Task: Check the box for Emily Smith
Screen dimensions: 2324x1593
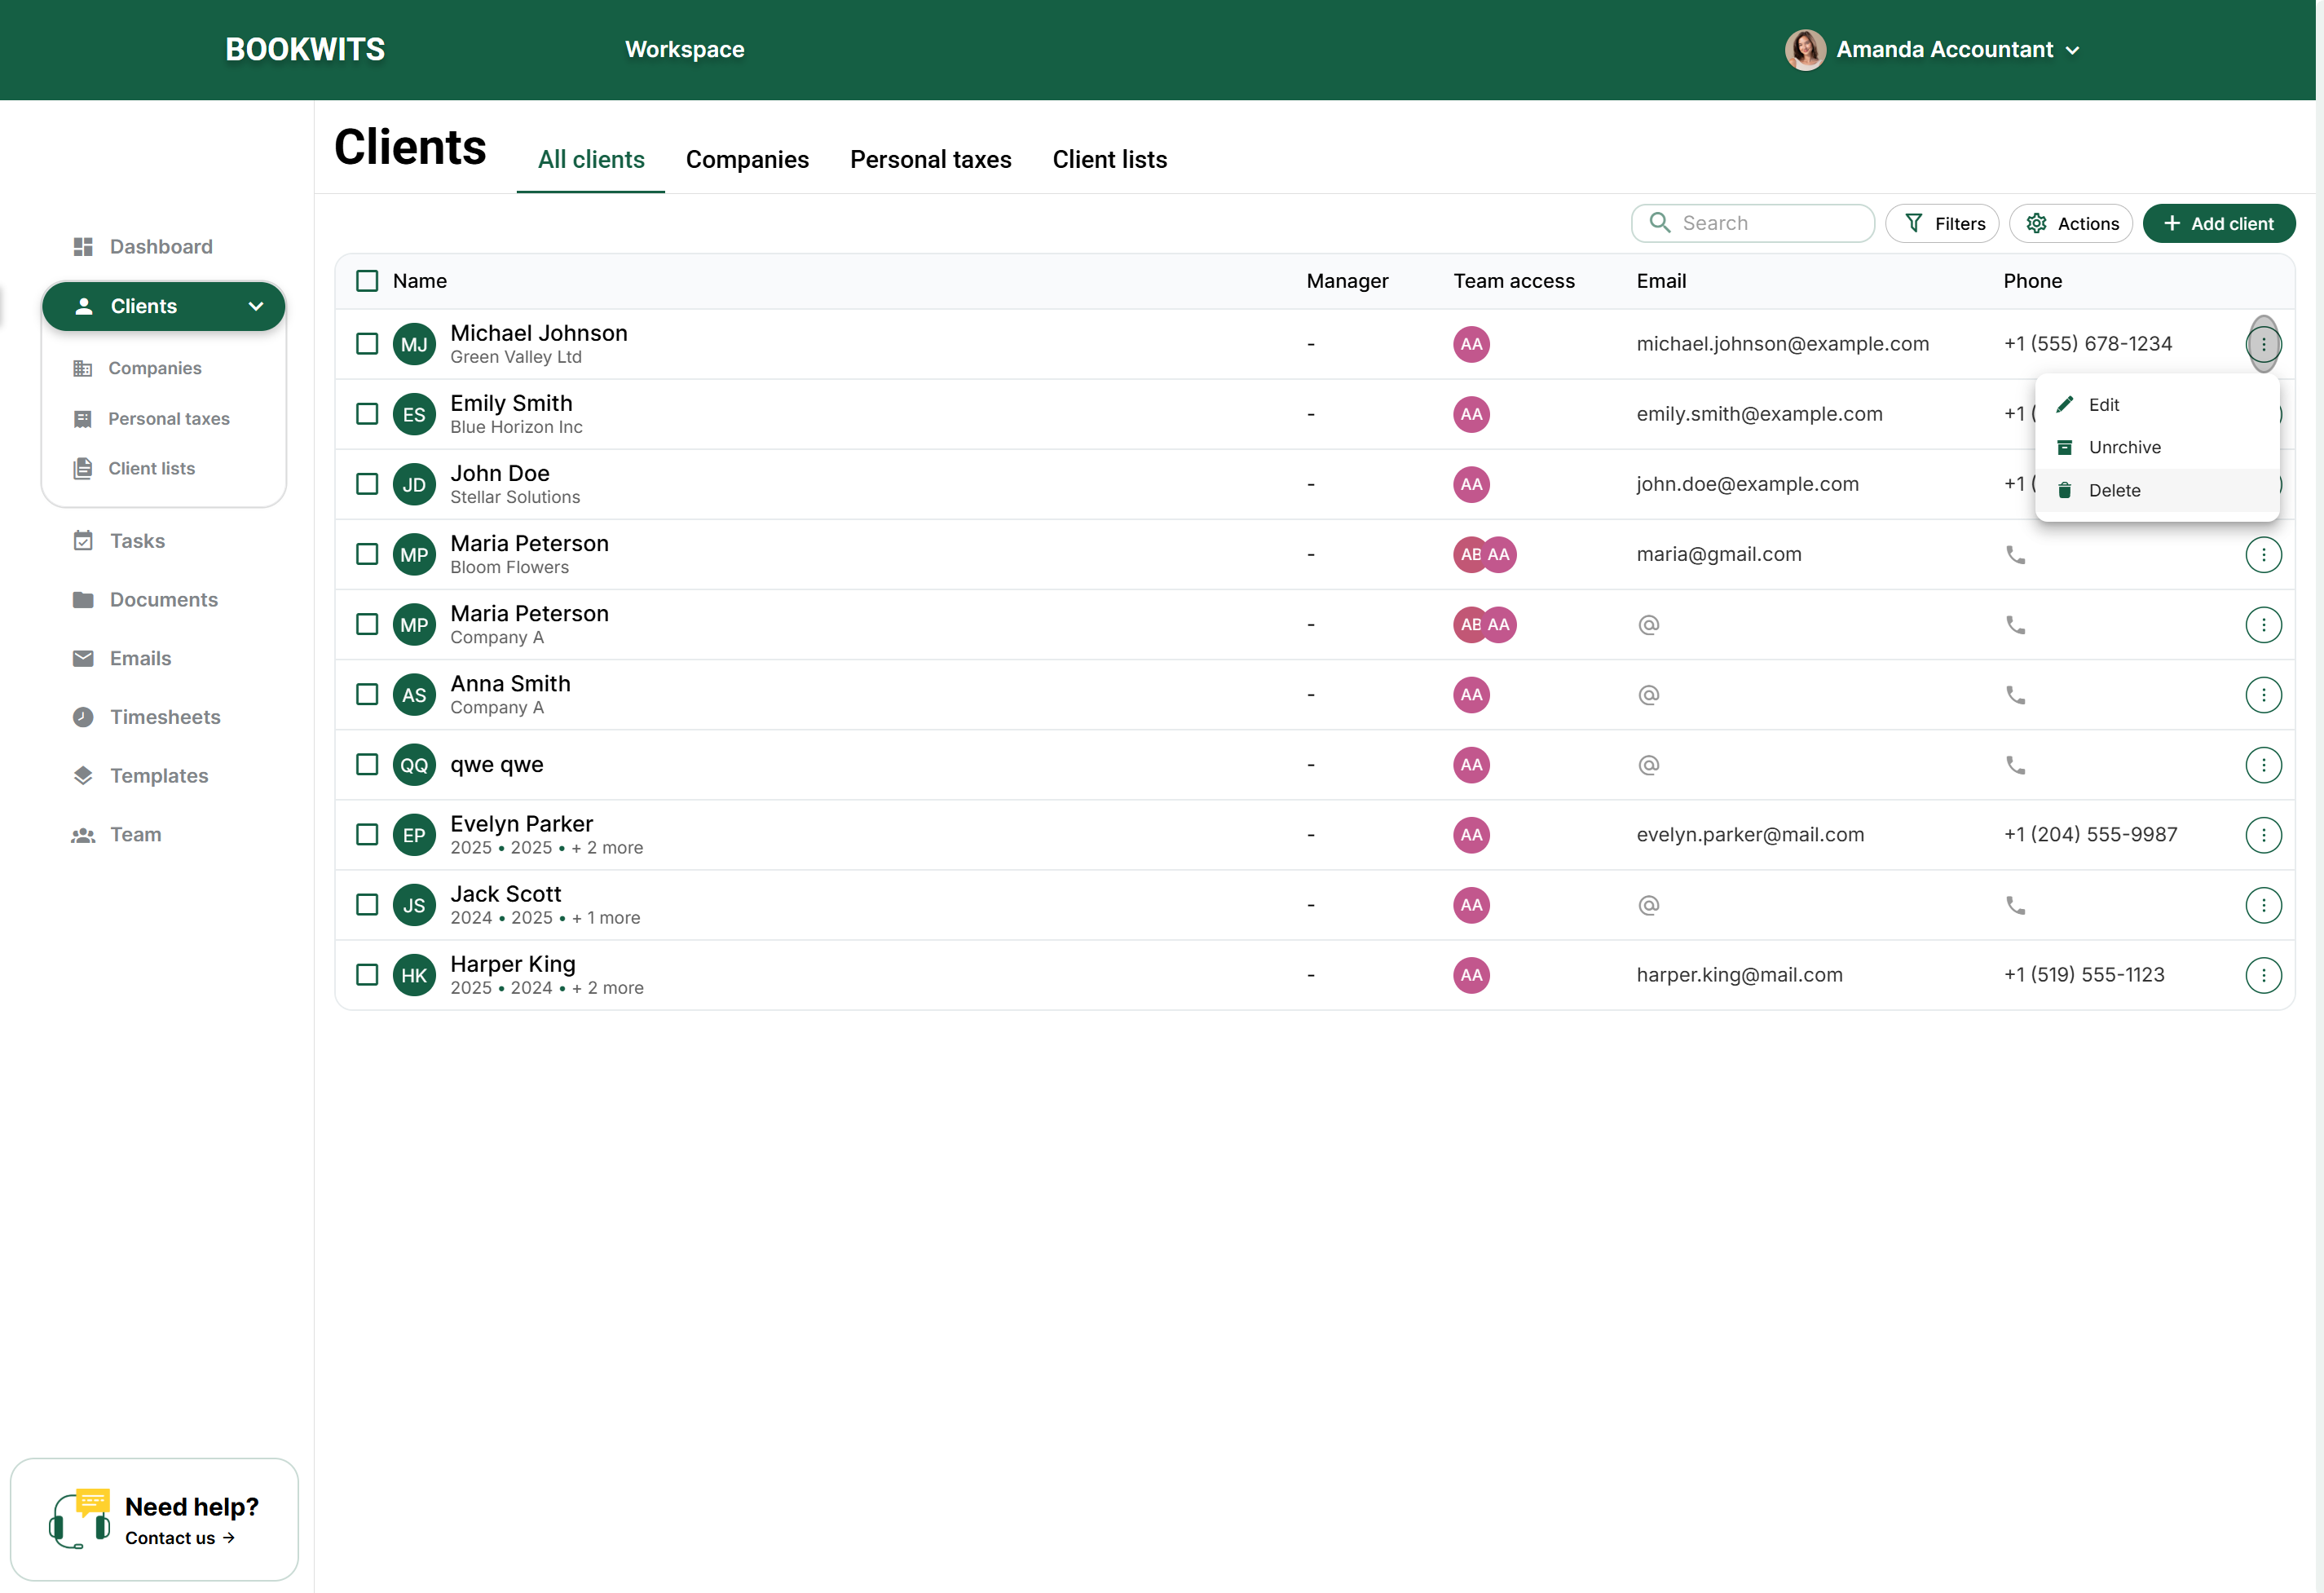Action: [x=367, y=414]
